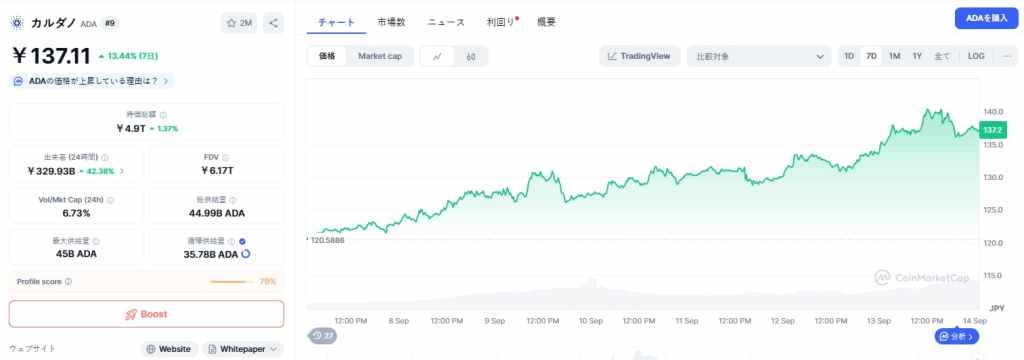Open the Website link
Viewport: 1024px width, 360px height.
pyautogui.click(x=169, y=350)
